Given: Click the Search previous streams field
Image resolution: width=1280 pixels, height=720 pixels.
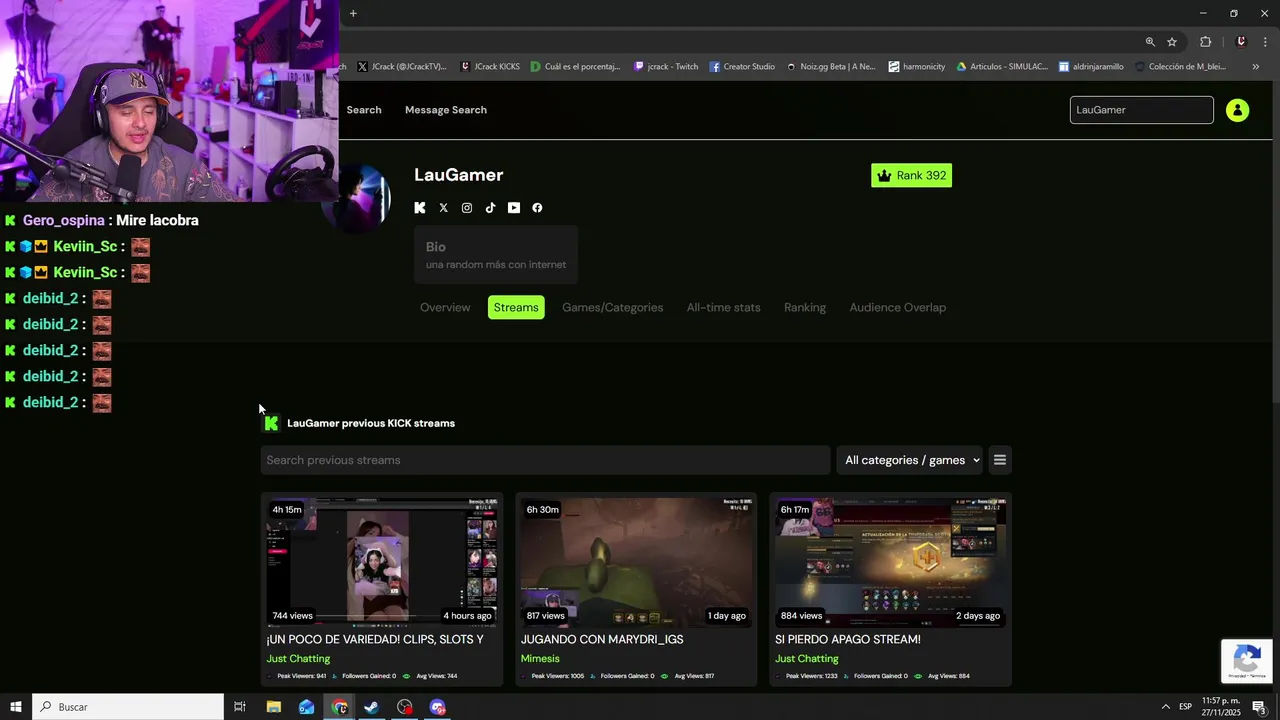Looking at the screenshot, I should point(545,460).
